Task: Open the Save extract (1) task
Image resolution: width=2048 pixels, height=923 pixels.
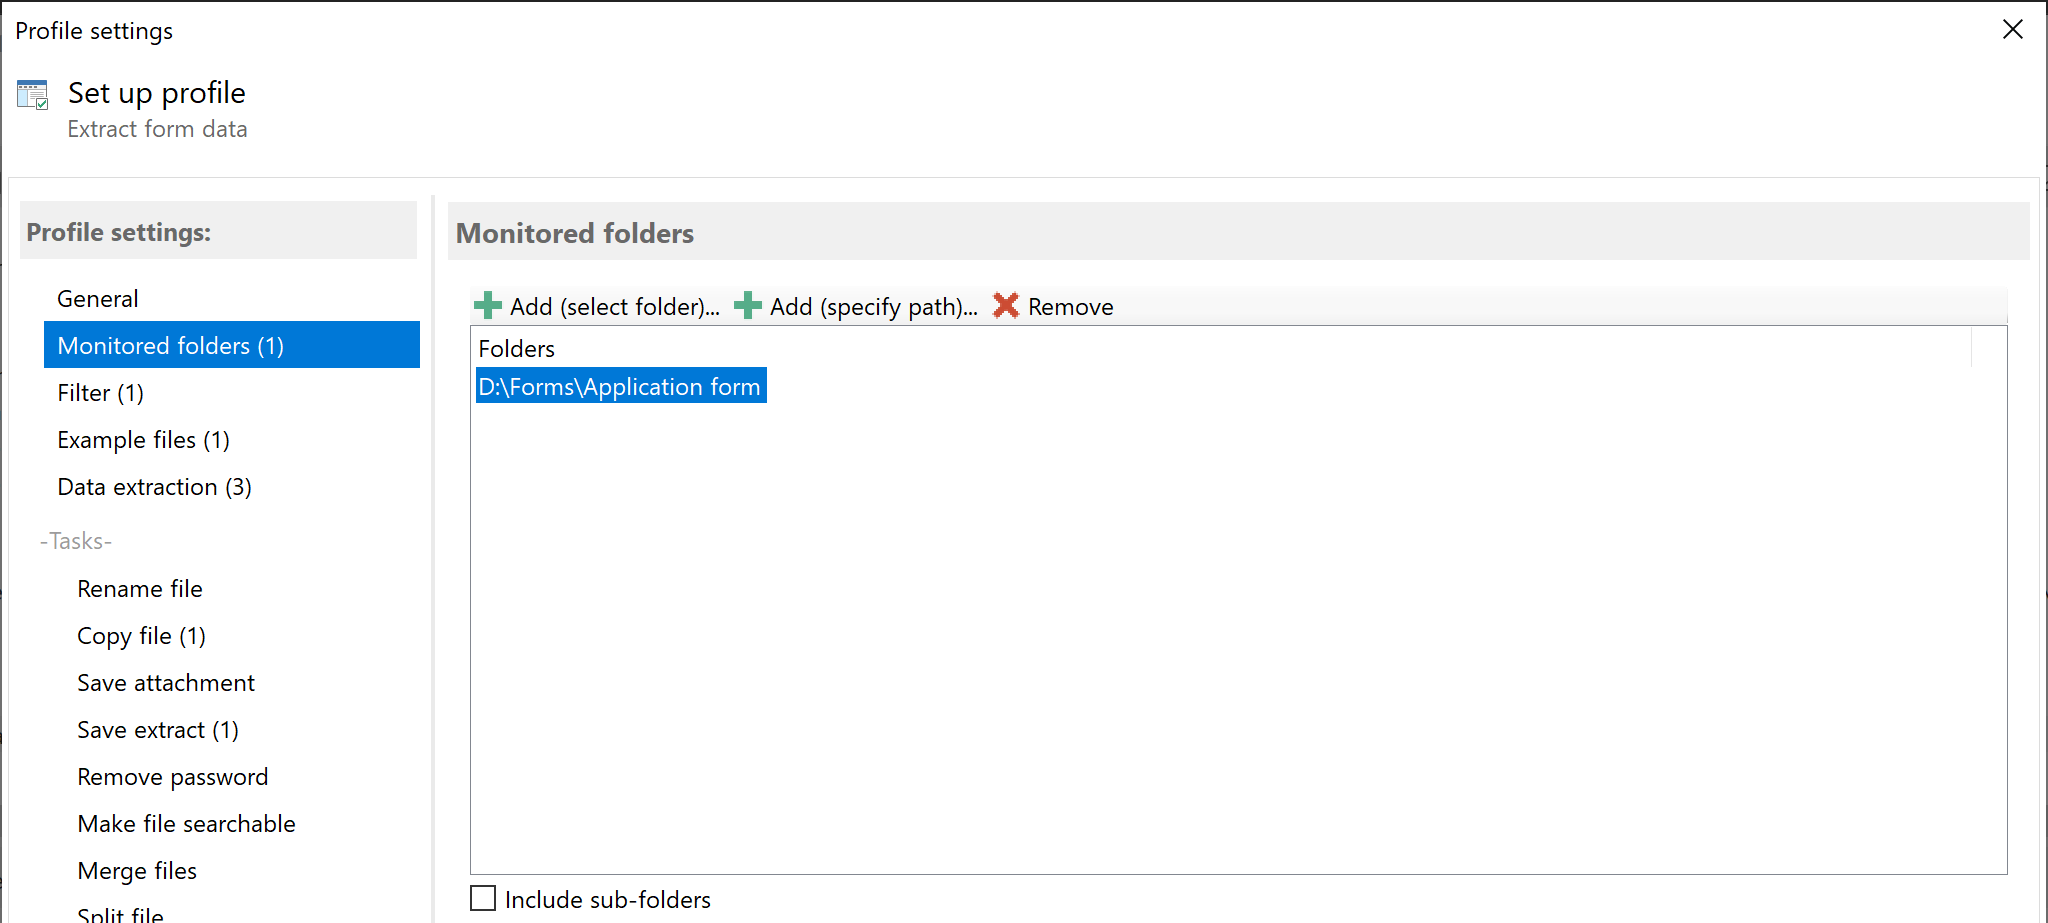Action: (x=157, y=729)
